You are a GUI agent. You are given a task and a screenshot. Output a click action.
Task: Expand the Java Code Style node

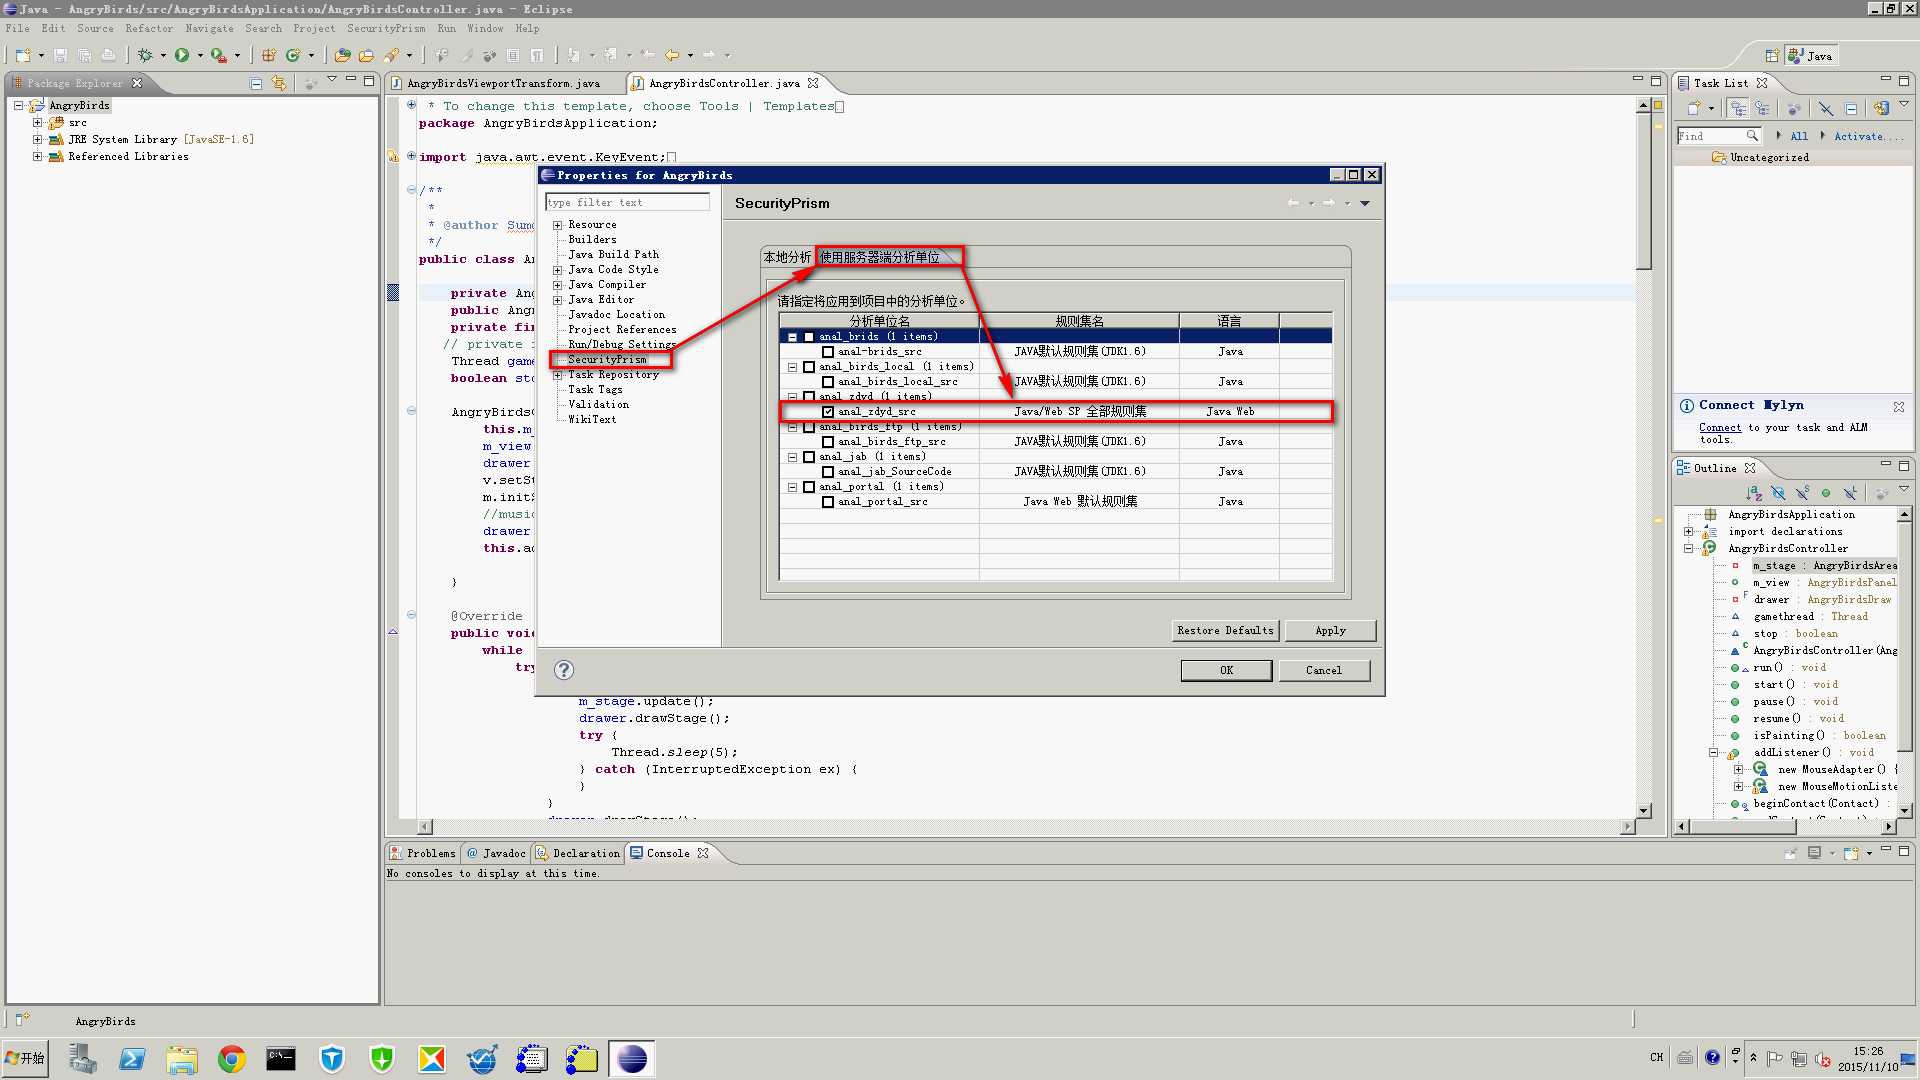point(558,270)
